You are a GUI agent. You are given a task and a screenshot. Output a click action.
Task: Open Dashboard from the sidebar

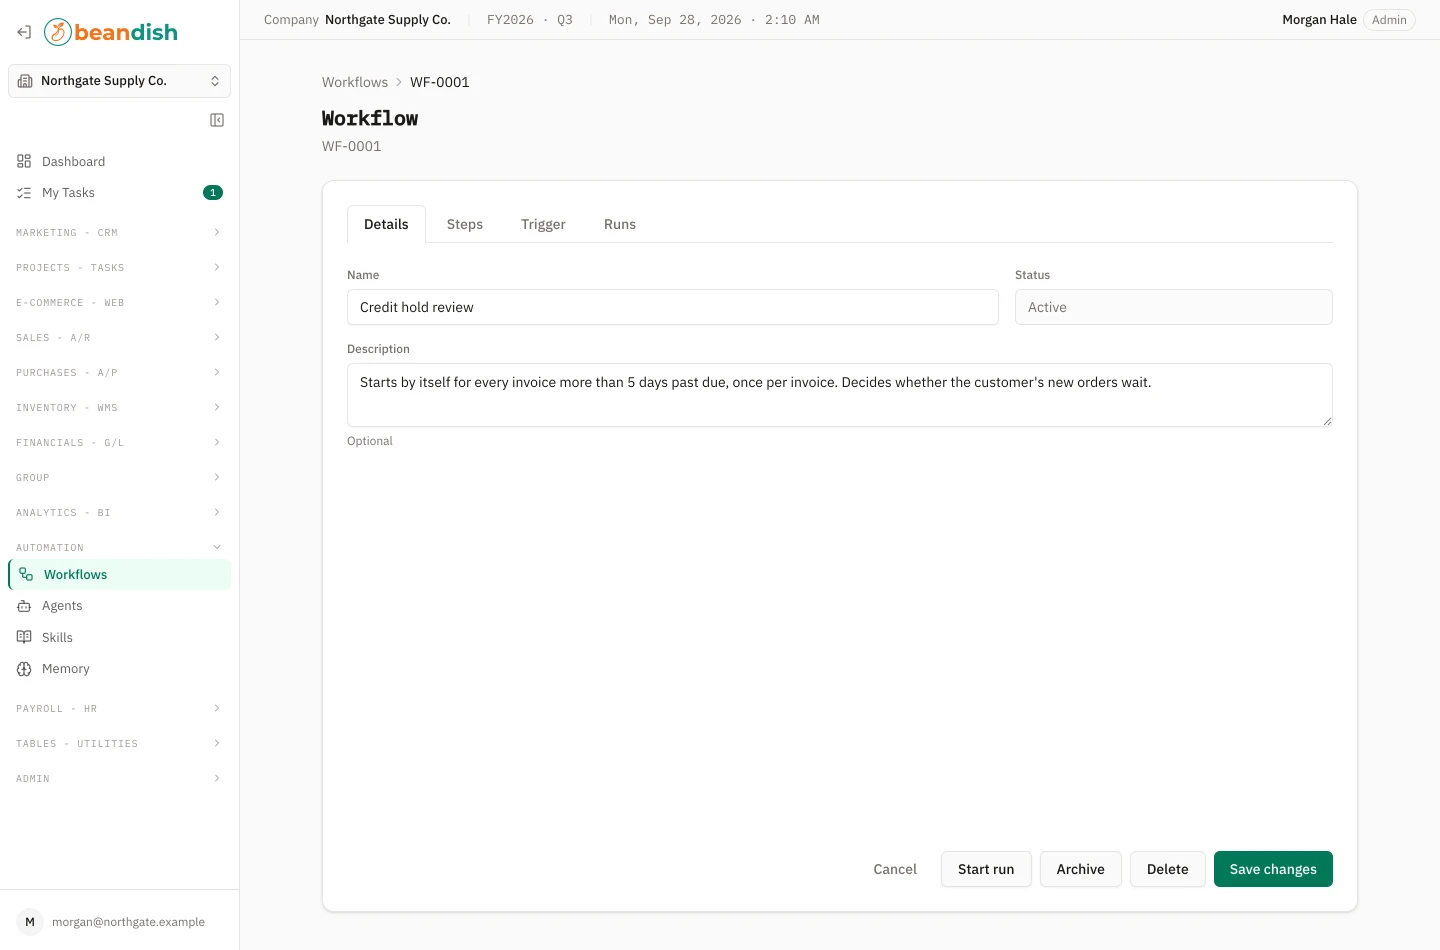(x=119, y=162)
